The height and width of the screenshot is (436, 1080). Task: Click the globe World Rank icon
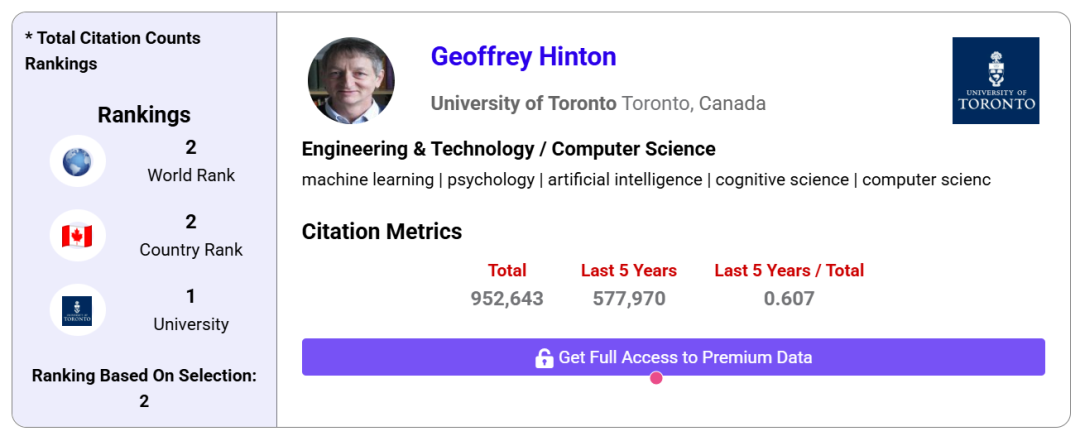(x=77, y=162)
